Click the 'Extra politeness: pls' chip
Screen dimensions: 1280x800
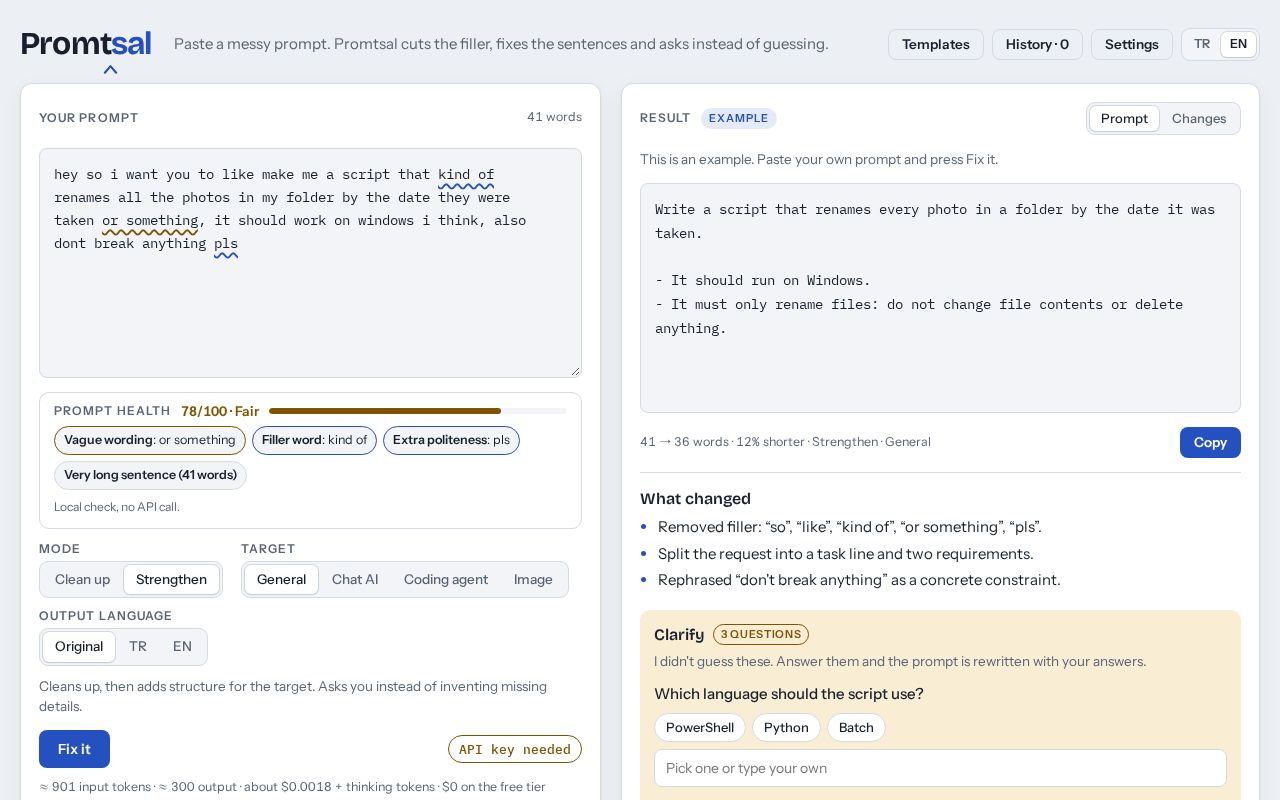(451, 440)
